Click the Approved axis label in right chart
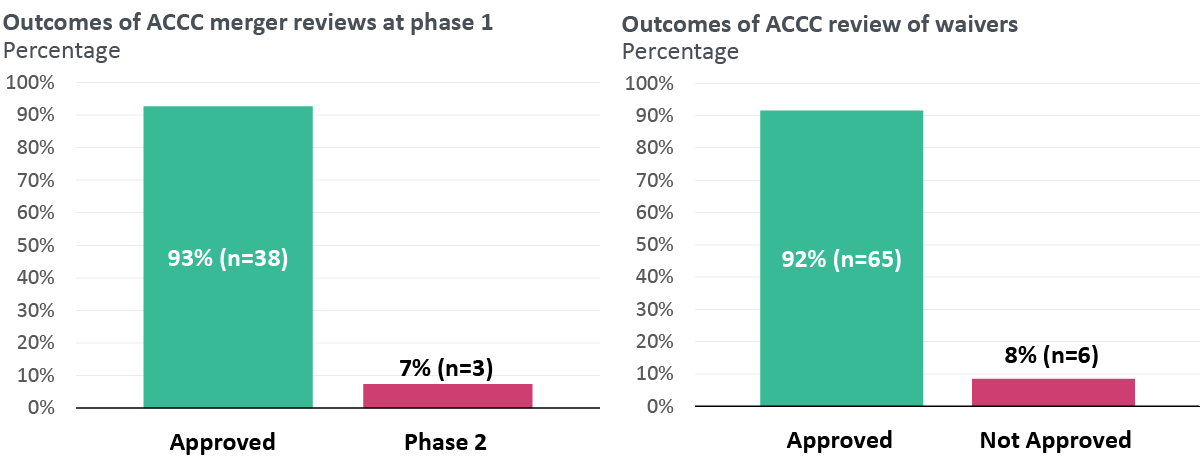Viewport: 1200px width, 473px height. pyautogui.click(x=839, y=440)
